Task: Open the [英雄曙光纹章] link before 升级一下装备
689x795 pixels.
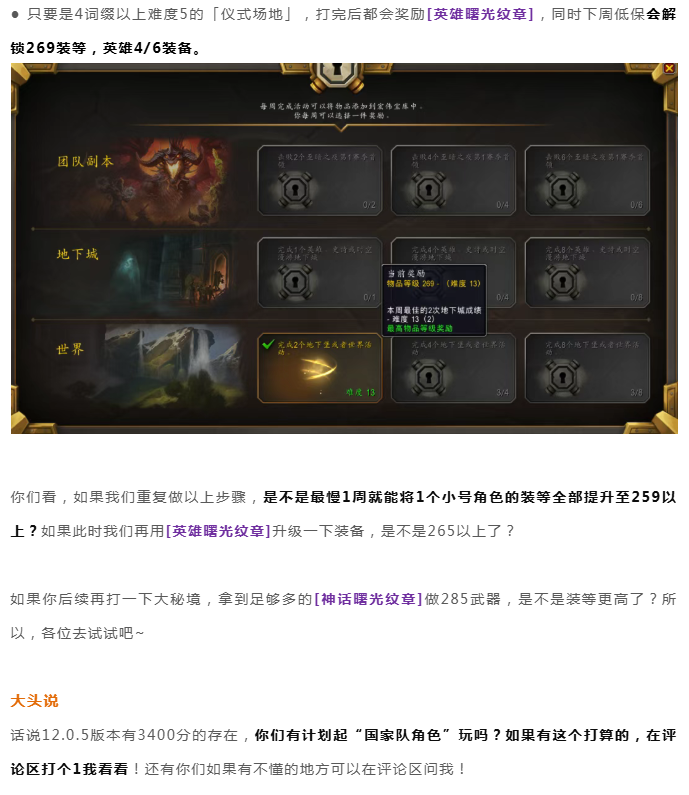Action: coord(218,531)
